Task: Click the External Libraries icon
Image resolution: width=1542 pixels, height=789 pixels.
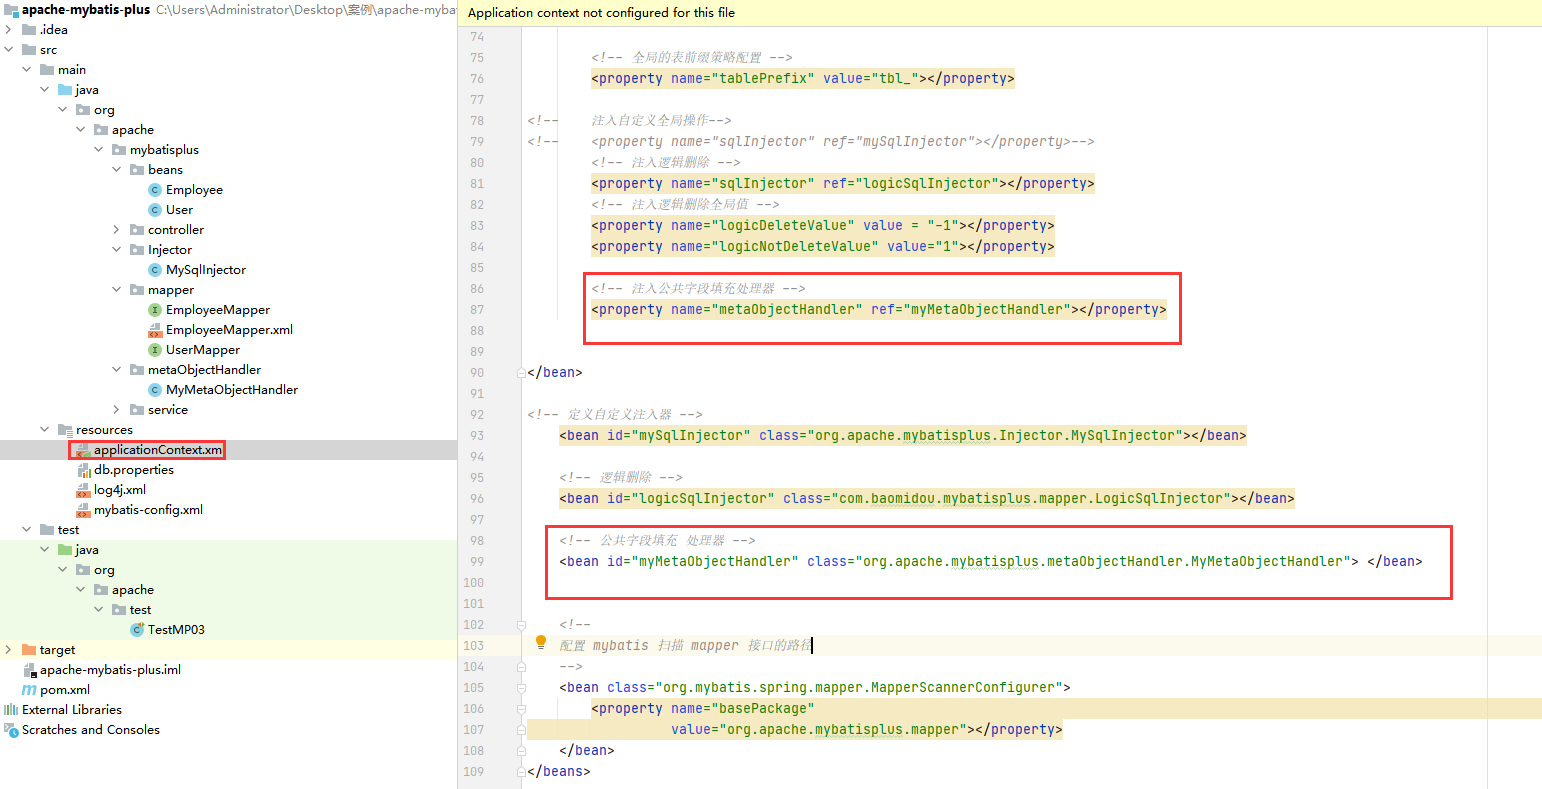Action: (x=12, y=709)
